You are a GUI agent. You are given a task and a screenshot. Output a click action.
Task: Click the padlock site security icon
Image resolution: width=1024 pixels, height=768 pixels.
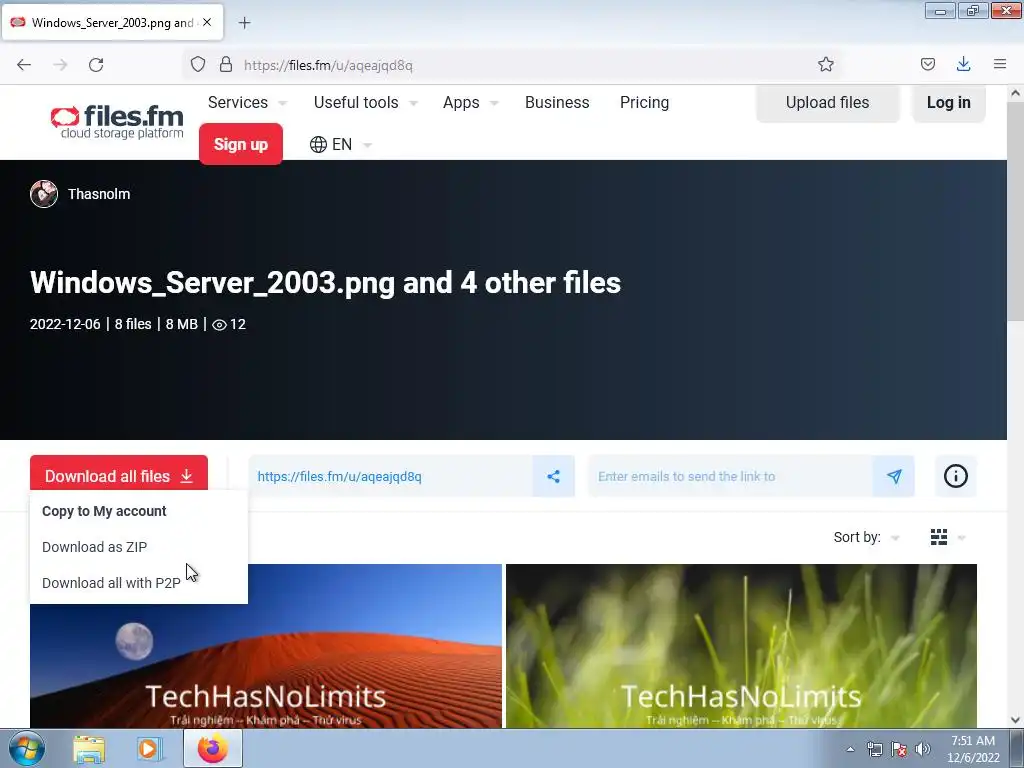click(x=226, y=64)
